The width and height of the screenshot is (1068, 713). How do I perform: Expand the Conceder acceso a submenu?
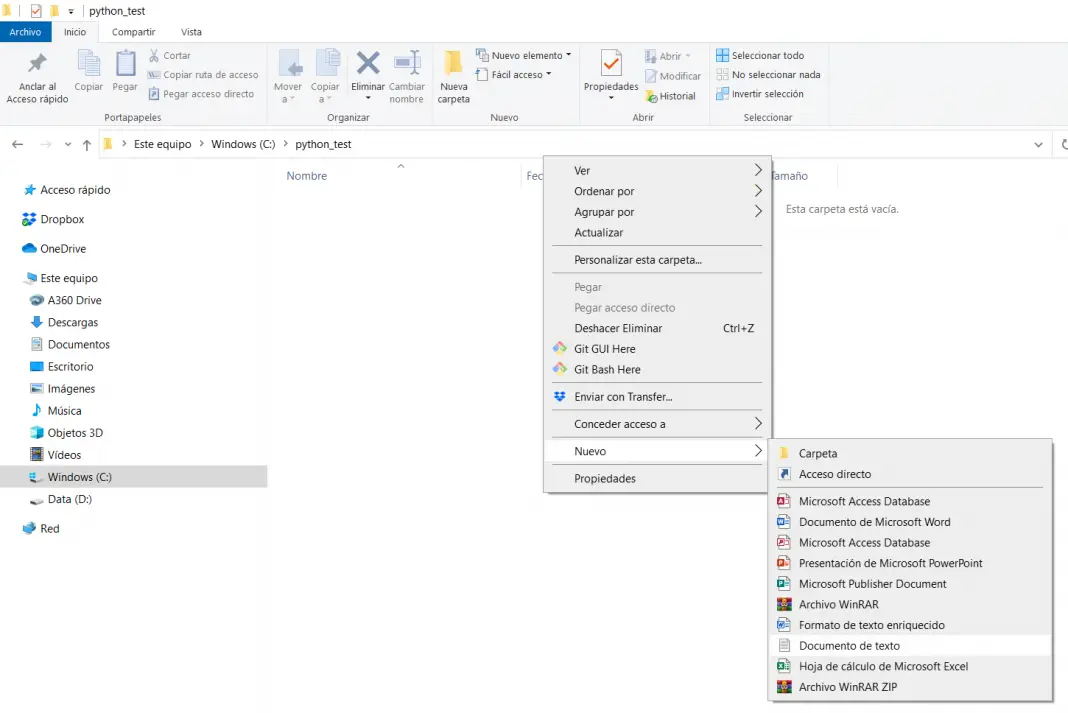[620, 424]
